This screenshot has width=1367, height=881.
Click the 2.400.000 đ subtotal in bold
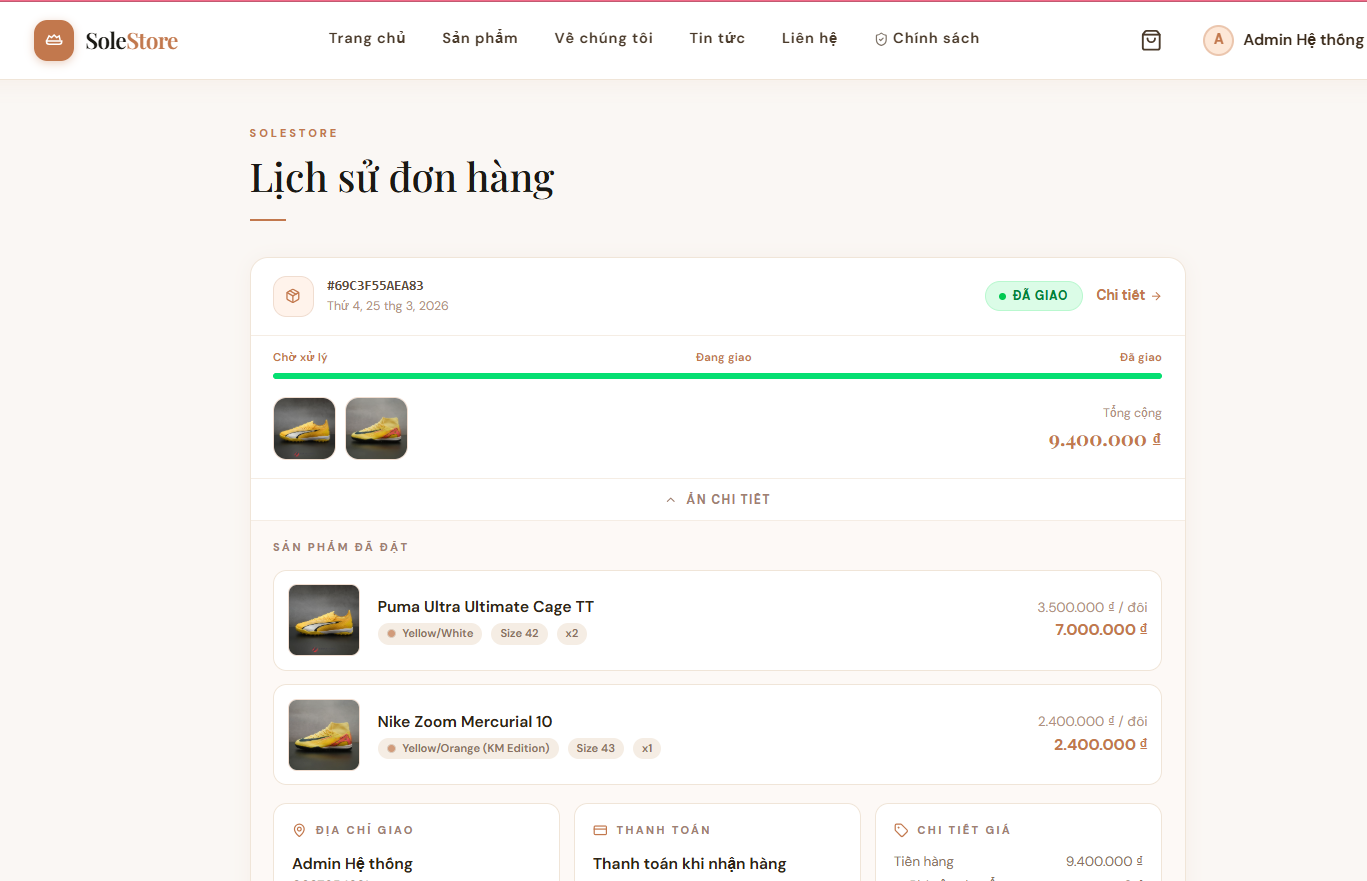tap(1101, 745)
